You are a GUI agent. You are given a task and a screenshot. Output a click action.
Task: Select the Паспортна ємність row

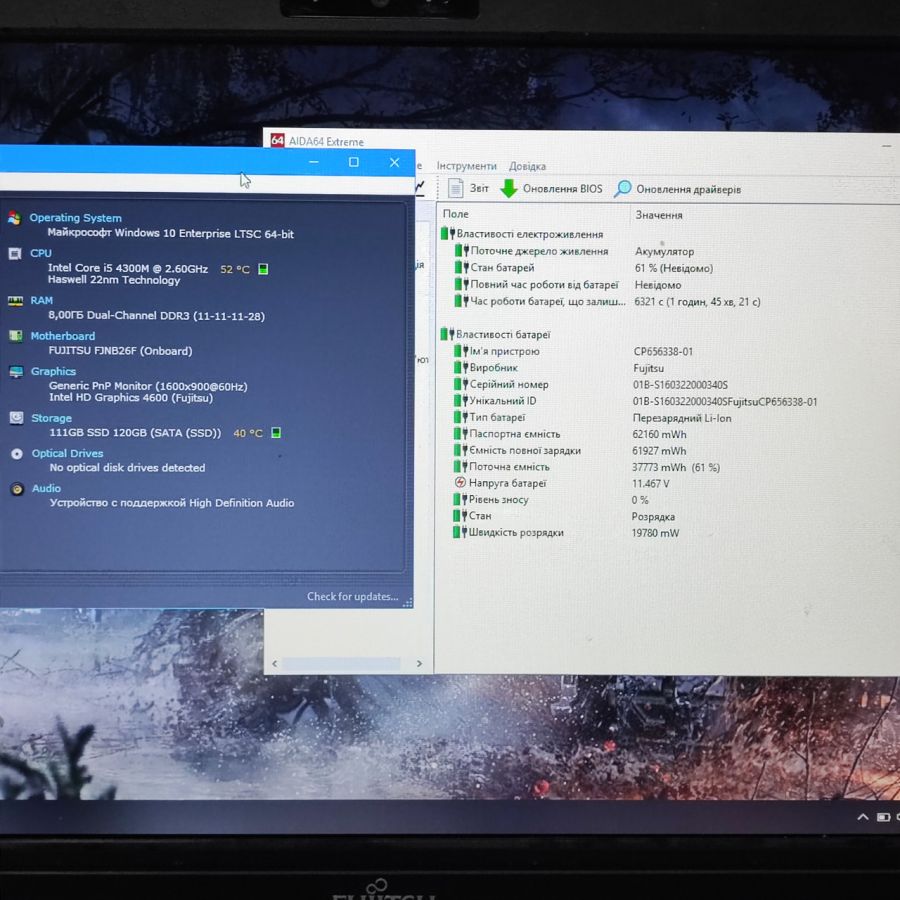click(569, 434)
